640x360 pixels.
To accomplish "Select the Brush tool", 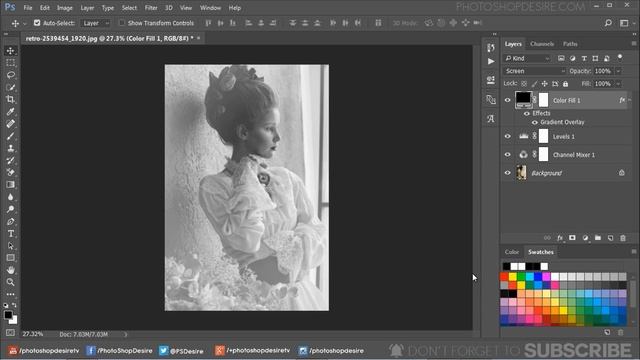I will coord(11,136).
